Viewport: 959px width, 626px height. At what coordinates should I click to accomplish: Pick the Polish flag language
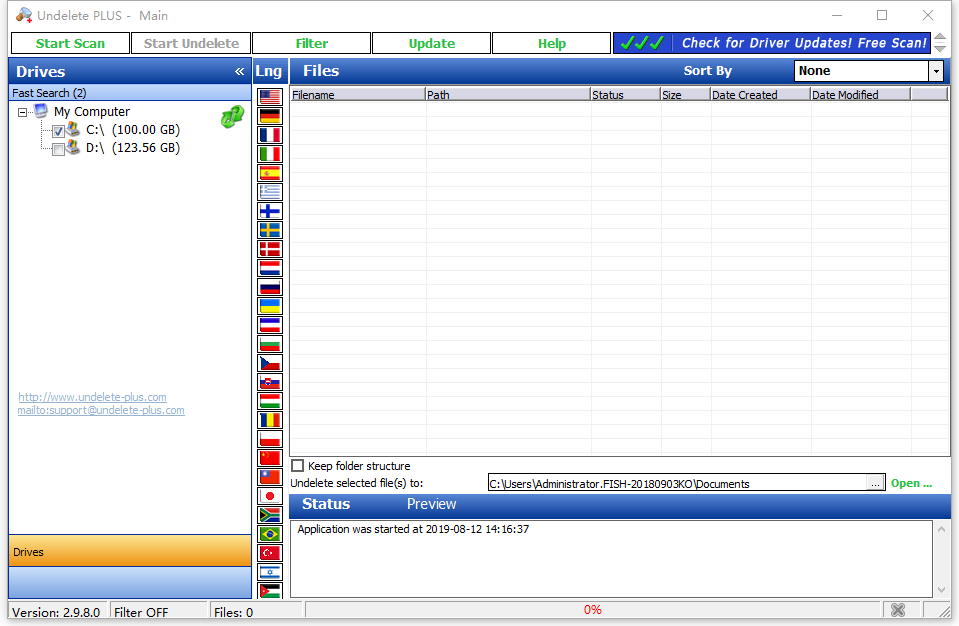[x=270, y=439]
